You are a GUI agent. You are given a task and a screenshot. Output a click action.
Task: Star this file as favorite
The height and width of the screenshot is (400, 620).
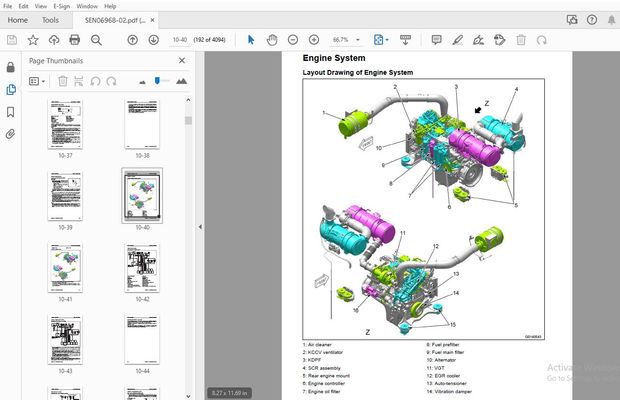point(33,39)
